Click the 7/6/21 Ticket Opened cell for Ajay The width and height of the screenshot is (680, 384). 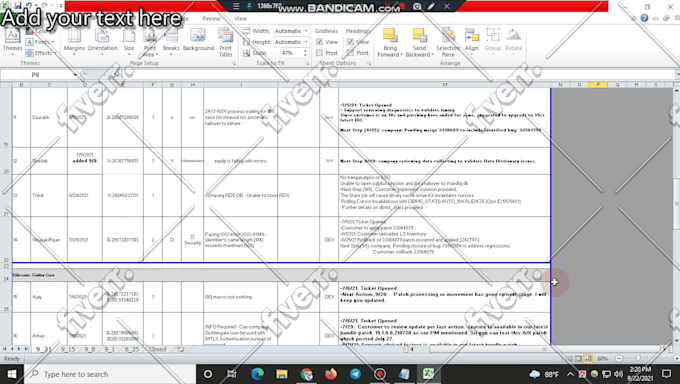pos(445,297)
